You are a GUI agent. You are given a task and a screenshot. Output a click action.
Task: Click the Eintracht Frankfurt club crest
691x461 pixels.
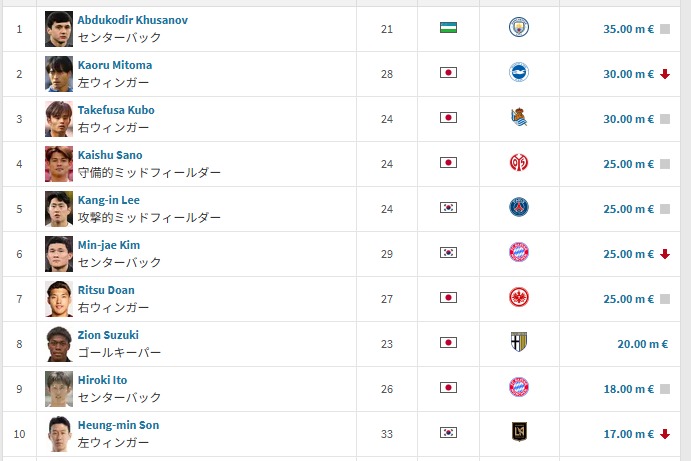[518, 298]
